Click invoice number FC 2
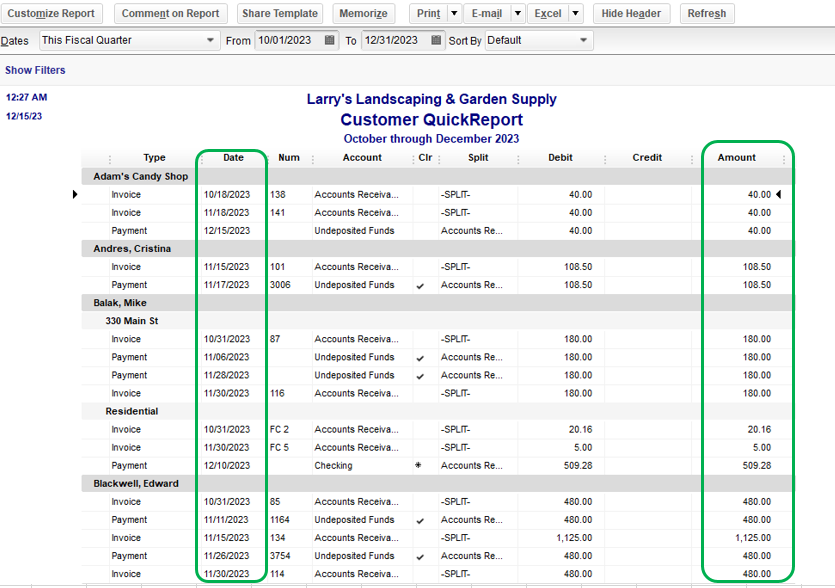Viewport: 835px width, 588px height. pos(279,429)
